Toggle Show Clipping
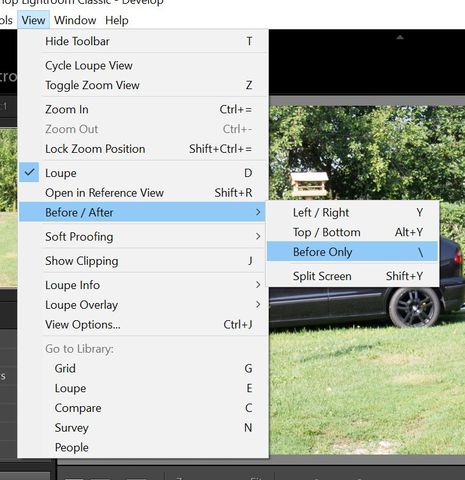The height and width of the screenshot is (480, 465). point(143,261)
